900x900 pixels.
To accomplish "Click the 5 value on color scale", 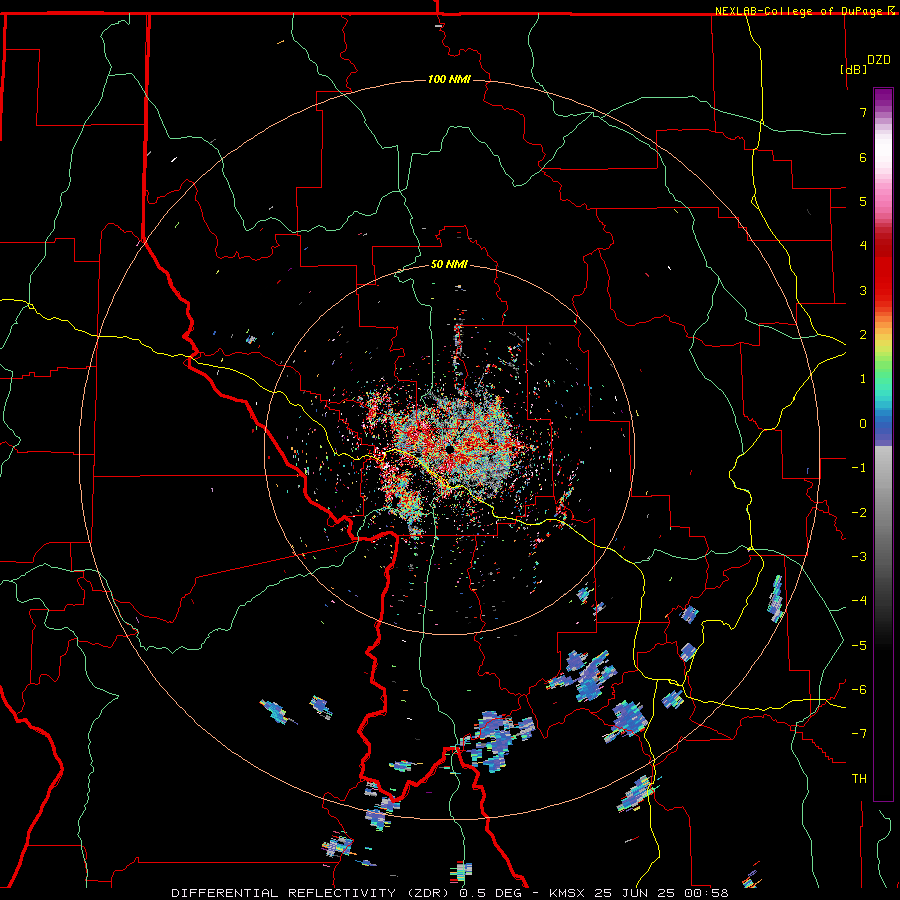I will click(x=863, y=201).
